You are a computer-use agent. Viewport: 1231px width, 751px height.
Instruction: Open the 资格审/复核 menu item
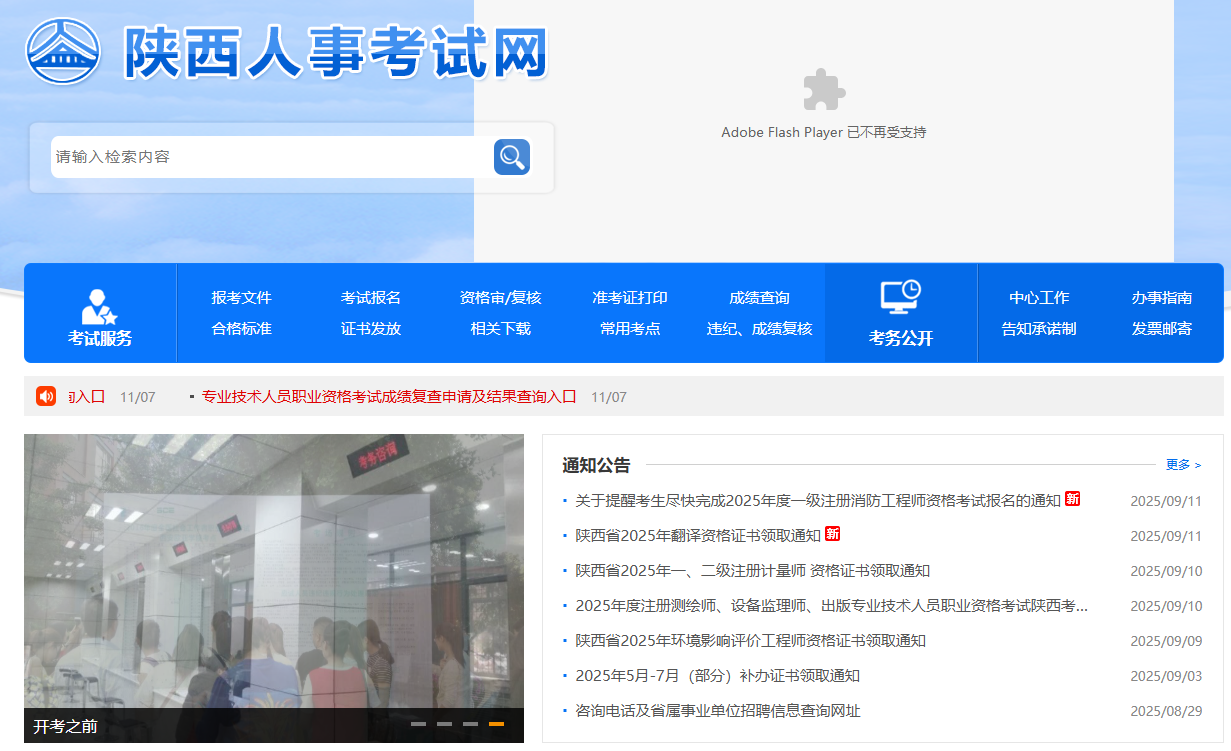tap(501, 298)
